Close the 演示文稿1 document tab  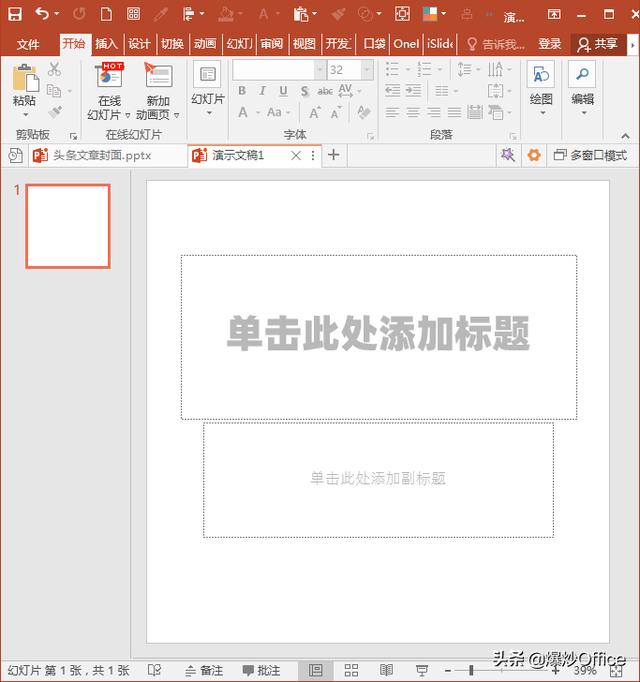[x=296, y=155]
